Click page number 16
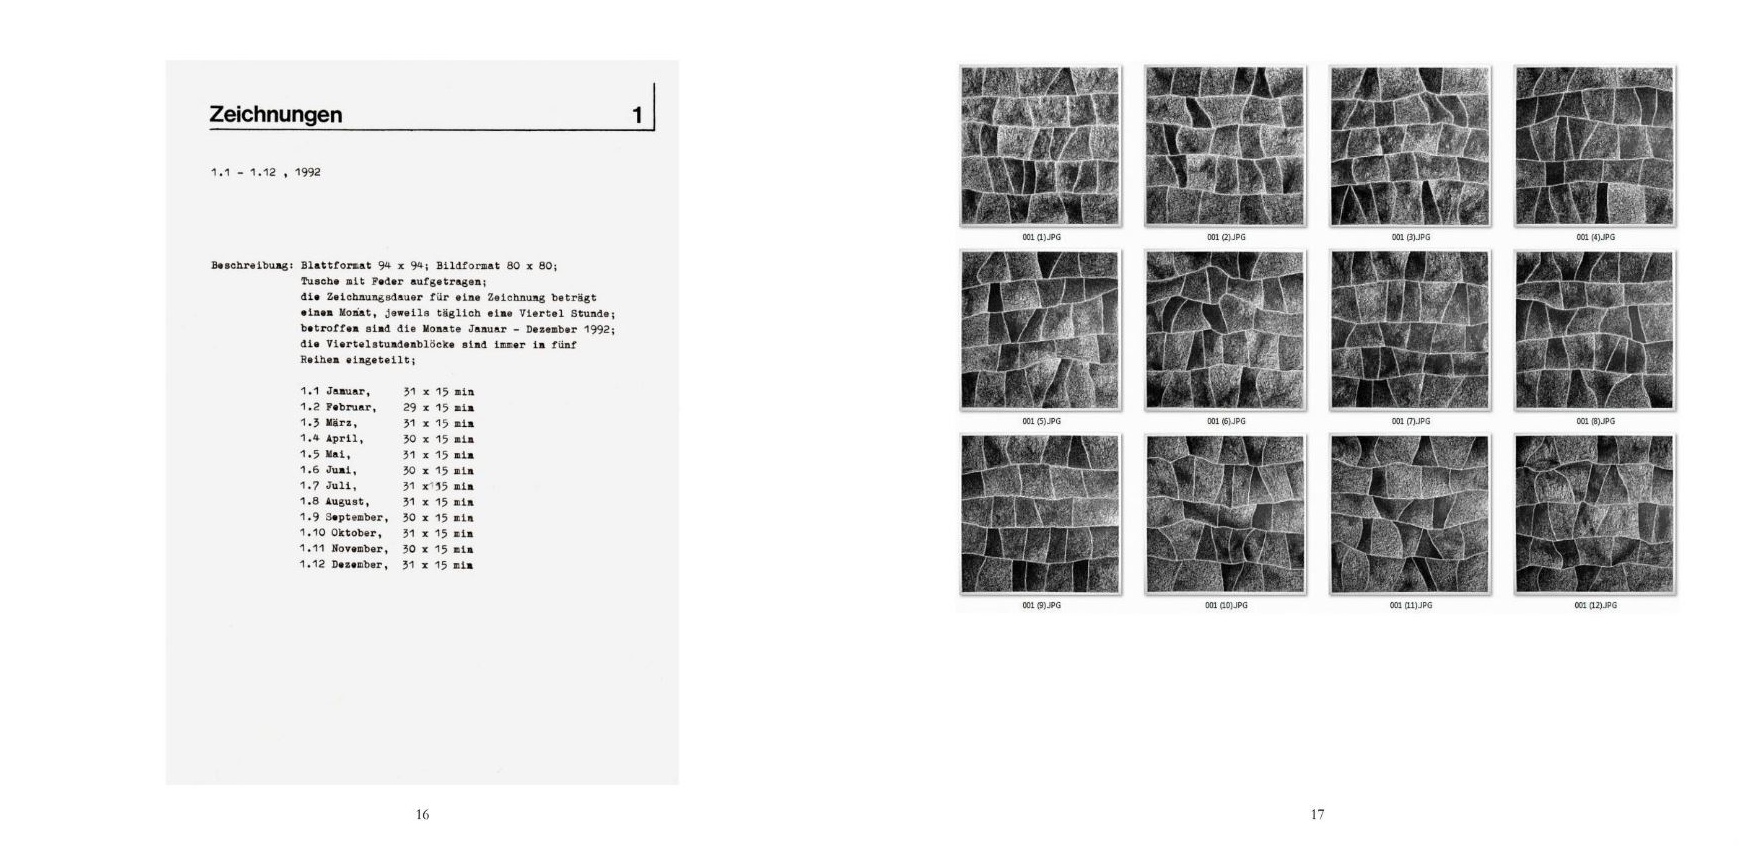The width and height of the screenshot is (1740, 846). click(x=422, y=815)
